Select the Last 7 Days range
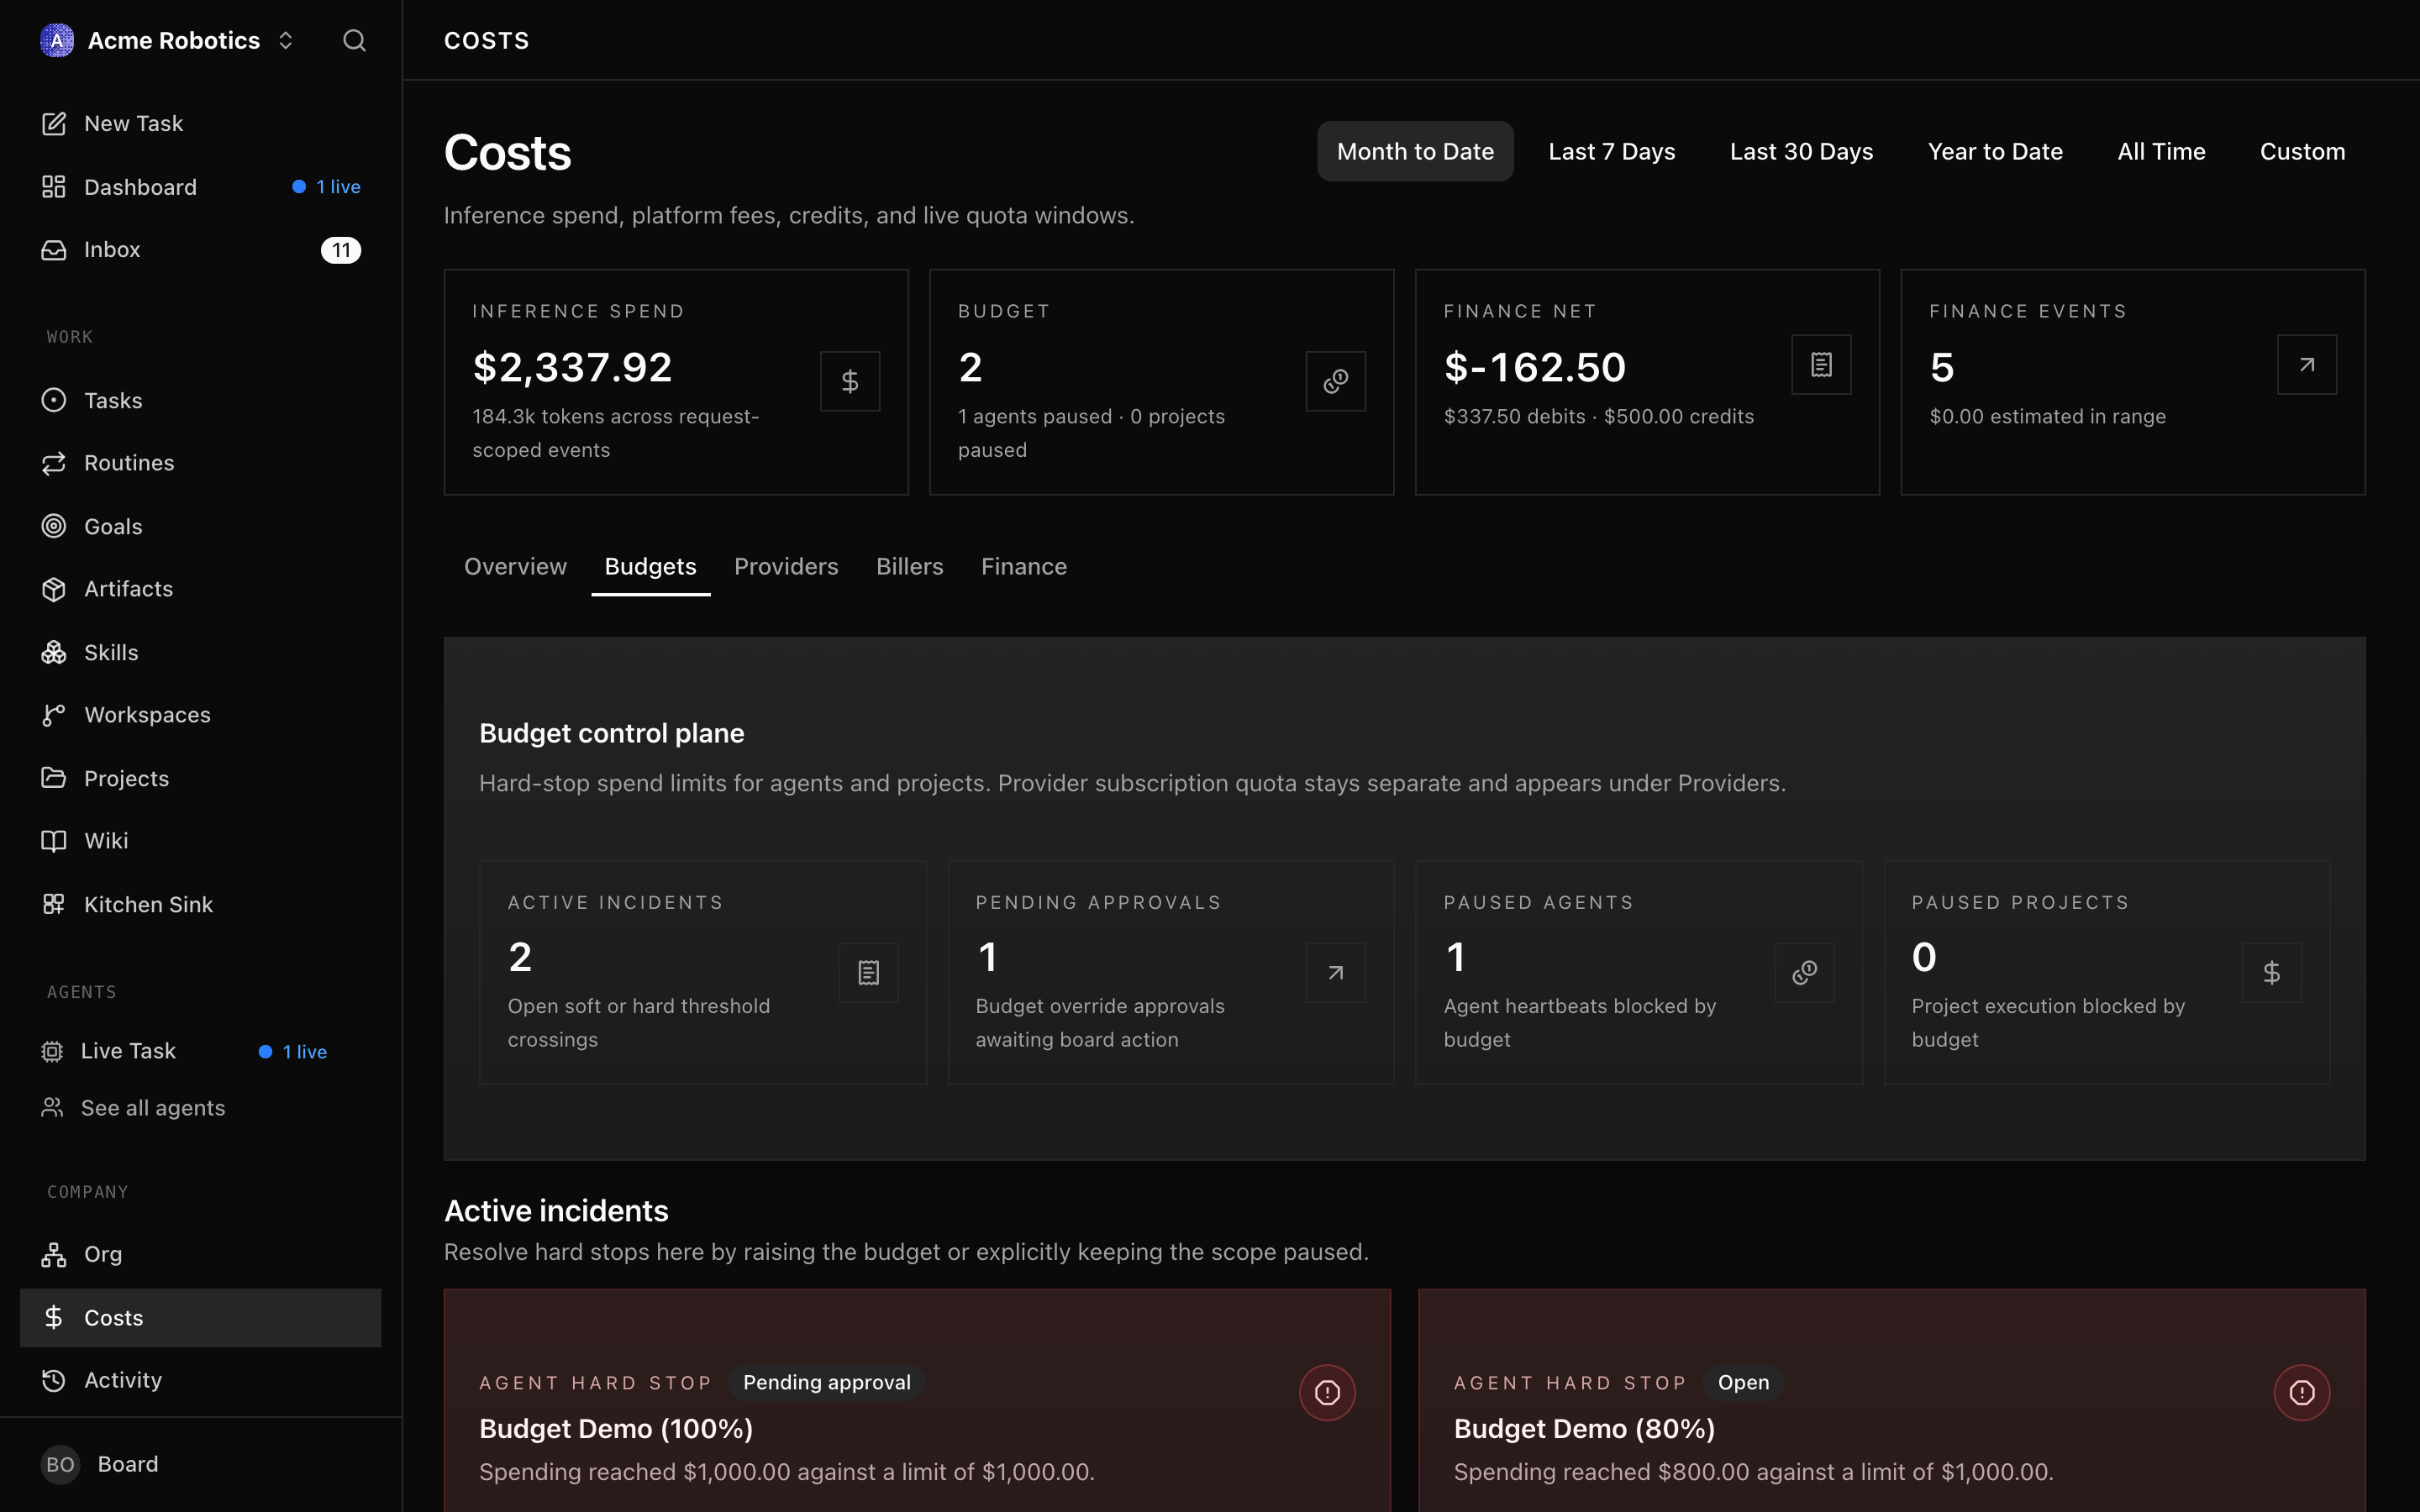The height and width of the screenshot is (1512, 2420). [x=1612, y=151]
